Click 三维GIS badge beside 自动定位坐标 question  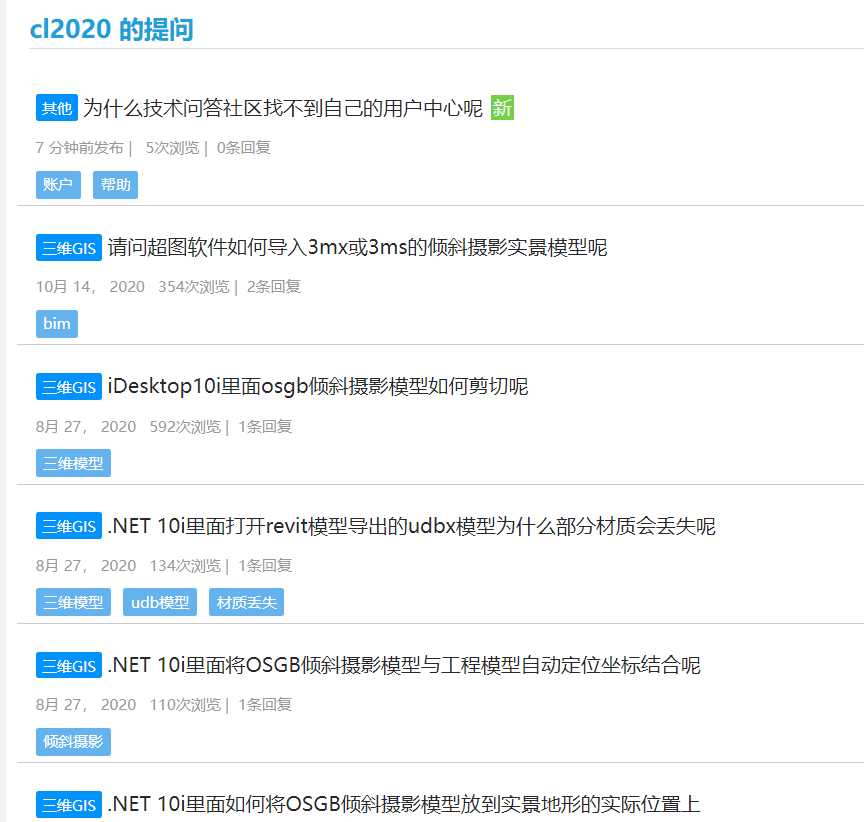[69, 665]
